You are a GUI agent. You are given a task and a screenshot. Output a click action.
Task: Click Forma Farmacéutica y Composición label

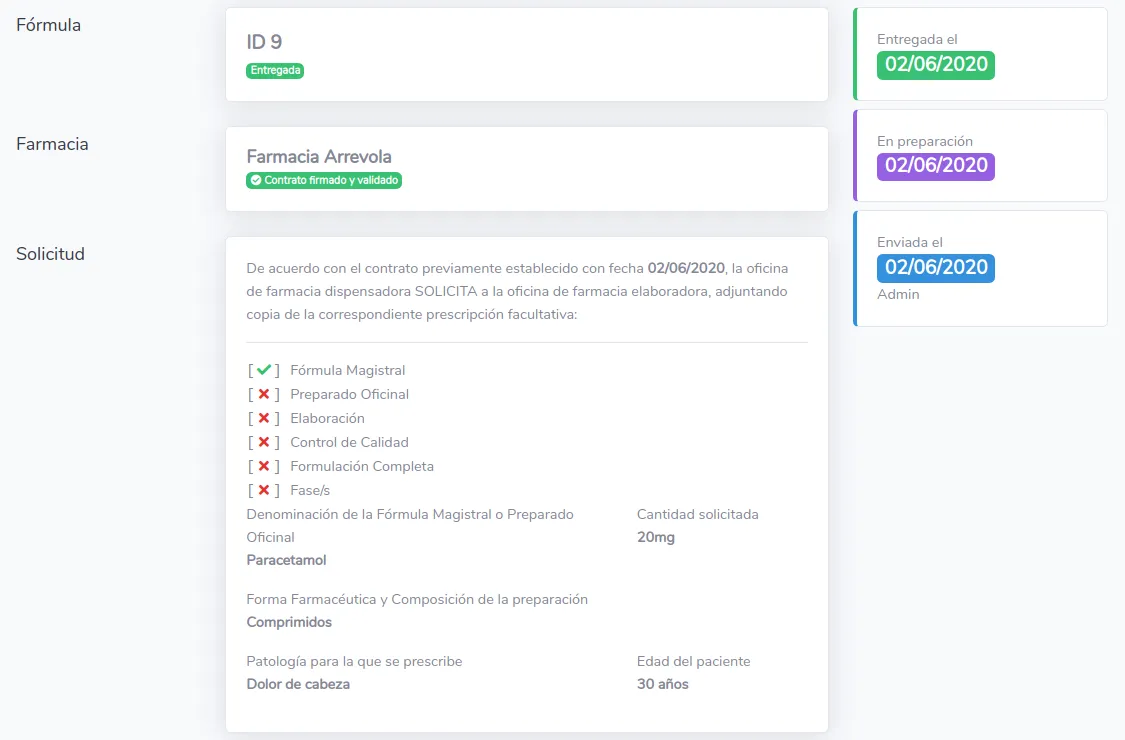point(417,599)
